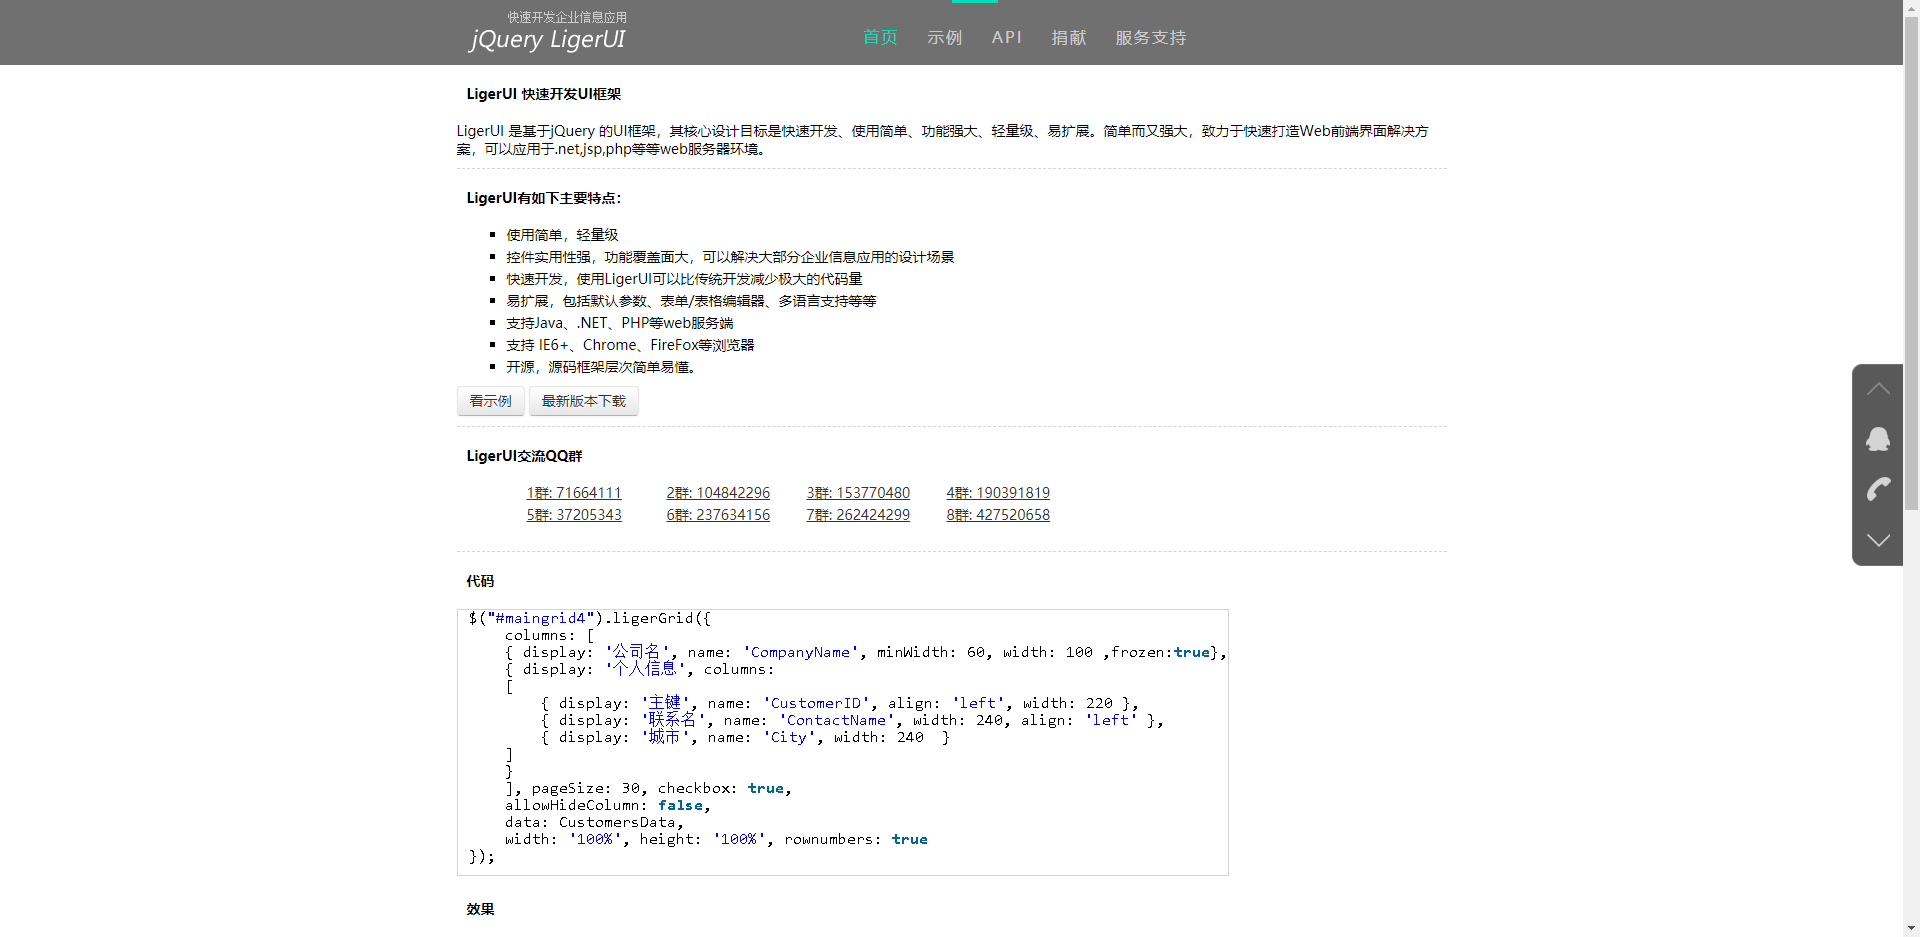The width and height of the screenshot is (1920, 937).
Task: Click the 看示例 button
Action: [x=491, y=401]
